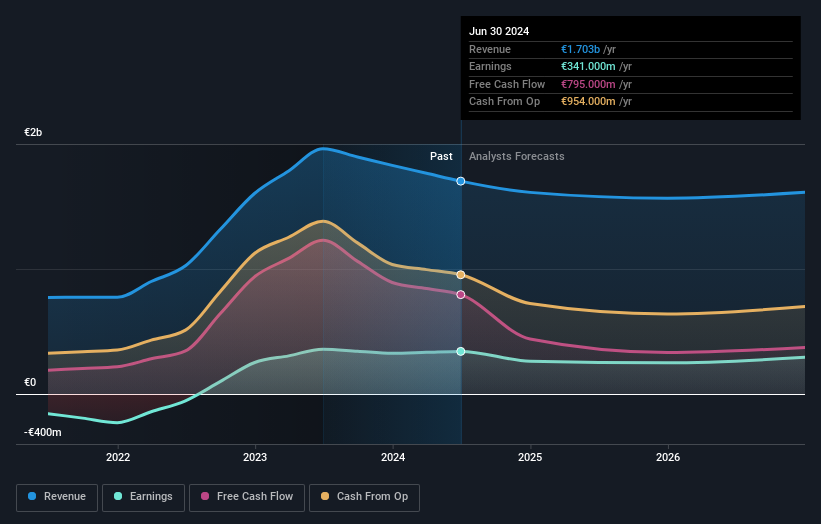This screenshot has width=821, height=524.
Task: Click the blue Revenue data point marker
Action: [461, 181]
